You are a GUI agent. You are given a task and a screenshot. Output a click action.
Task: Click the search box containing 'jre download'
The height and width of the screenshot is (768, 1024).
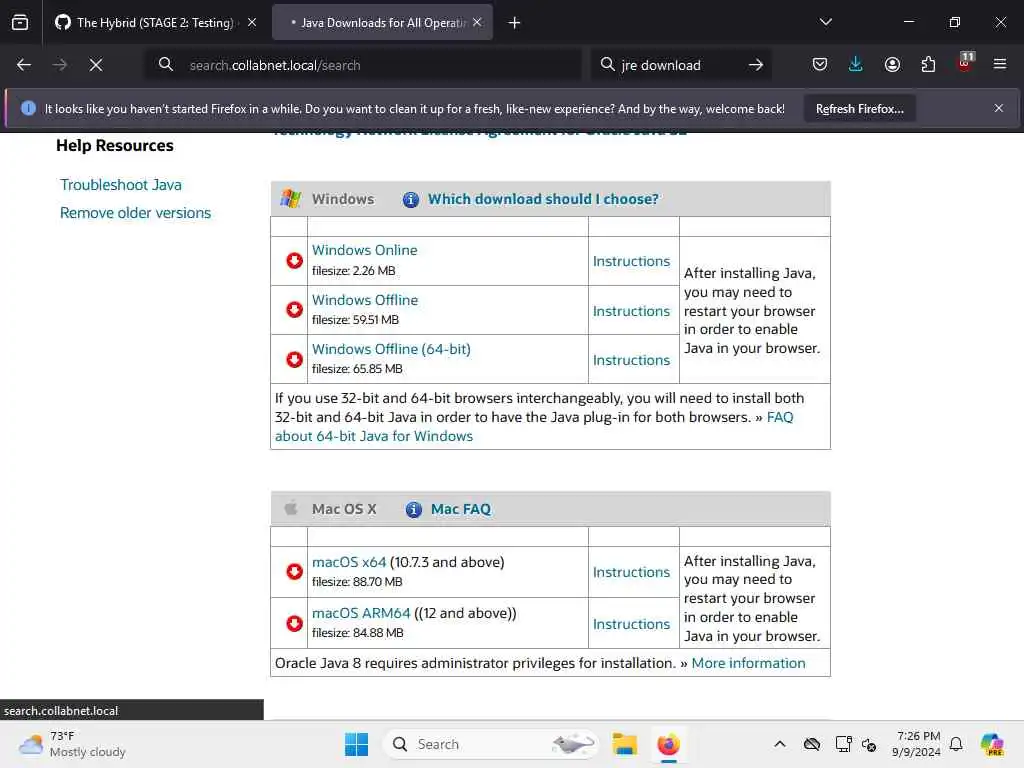click(679, 65)
